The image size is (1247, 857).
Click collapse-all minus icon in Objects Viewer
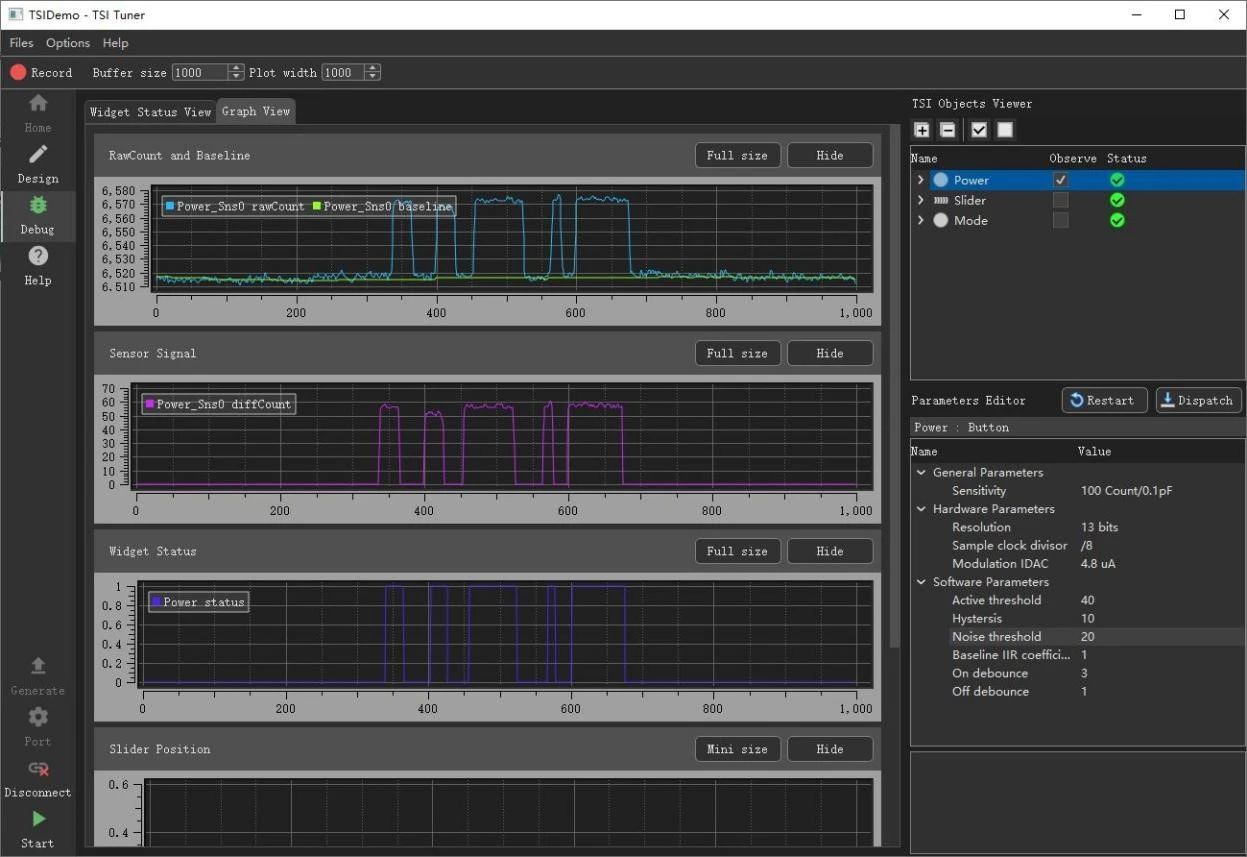click(x=948, y=130)
